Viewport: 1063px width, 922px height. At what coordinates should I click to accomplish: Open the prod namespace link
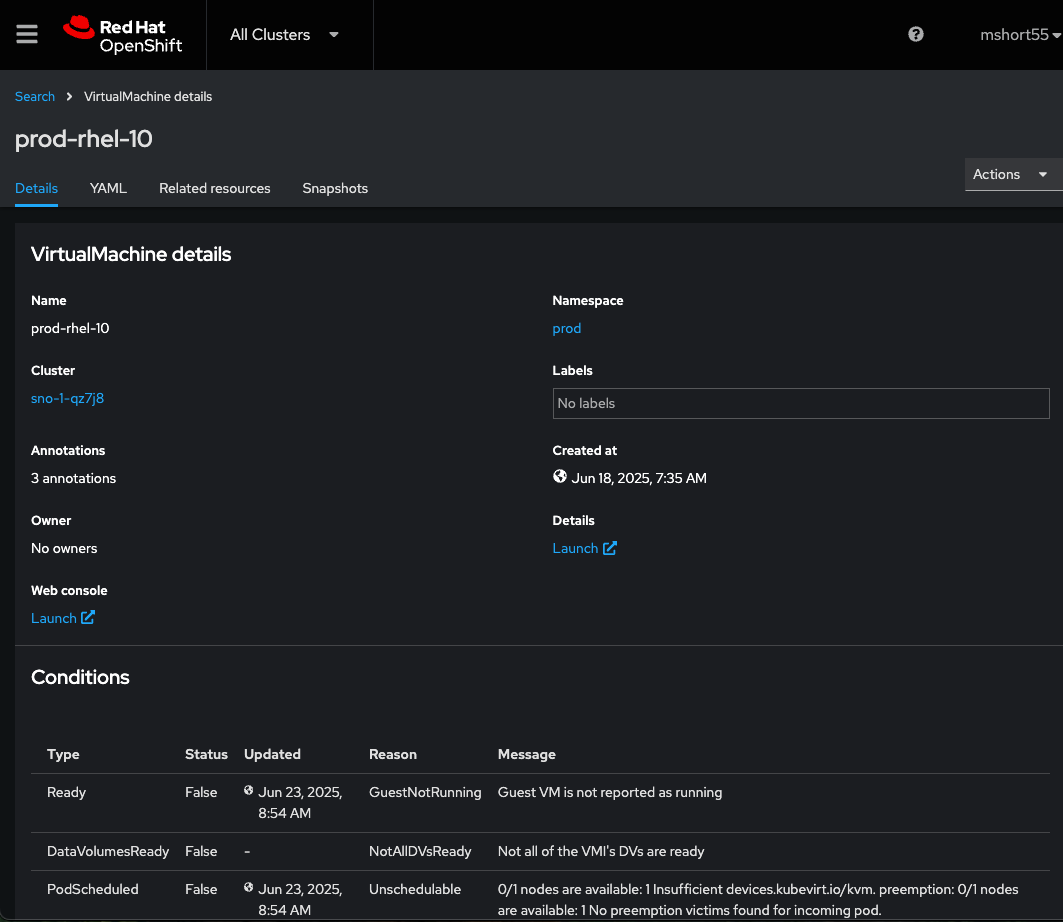coord(566,328)
